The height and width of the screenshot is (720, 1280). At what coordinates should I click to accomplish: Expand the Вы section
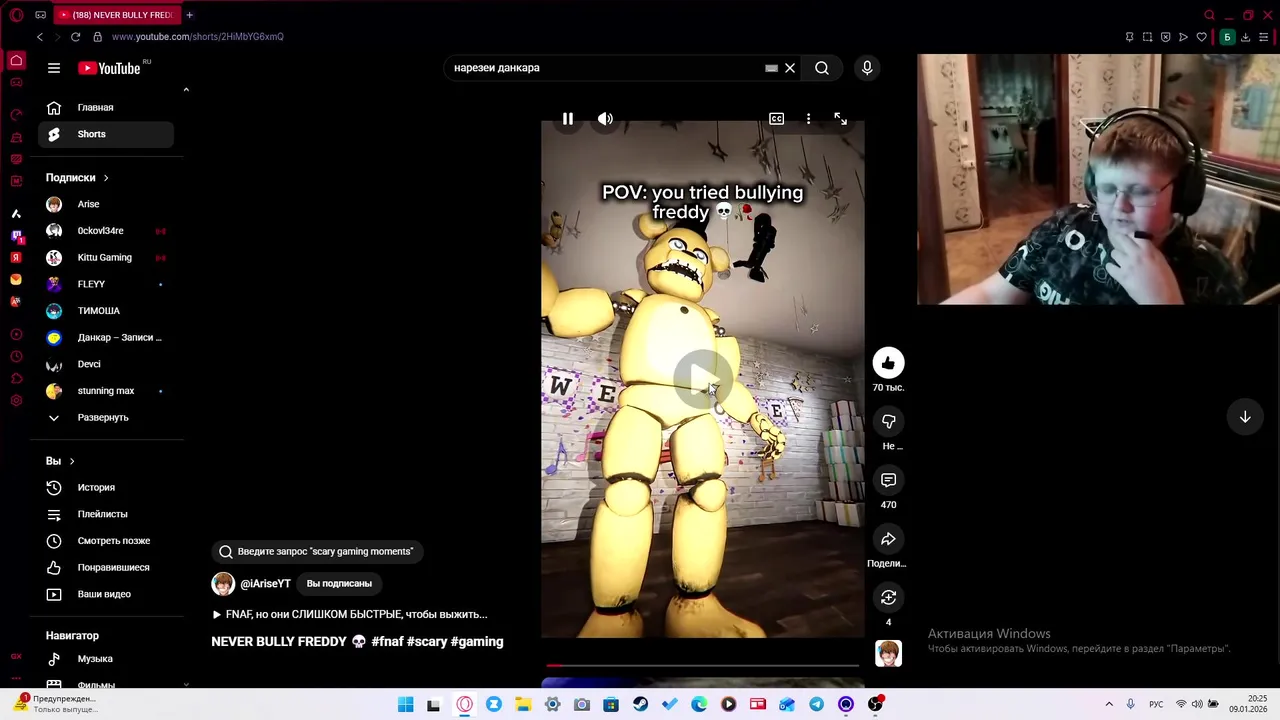click(60, 461)
